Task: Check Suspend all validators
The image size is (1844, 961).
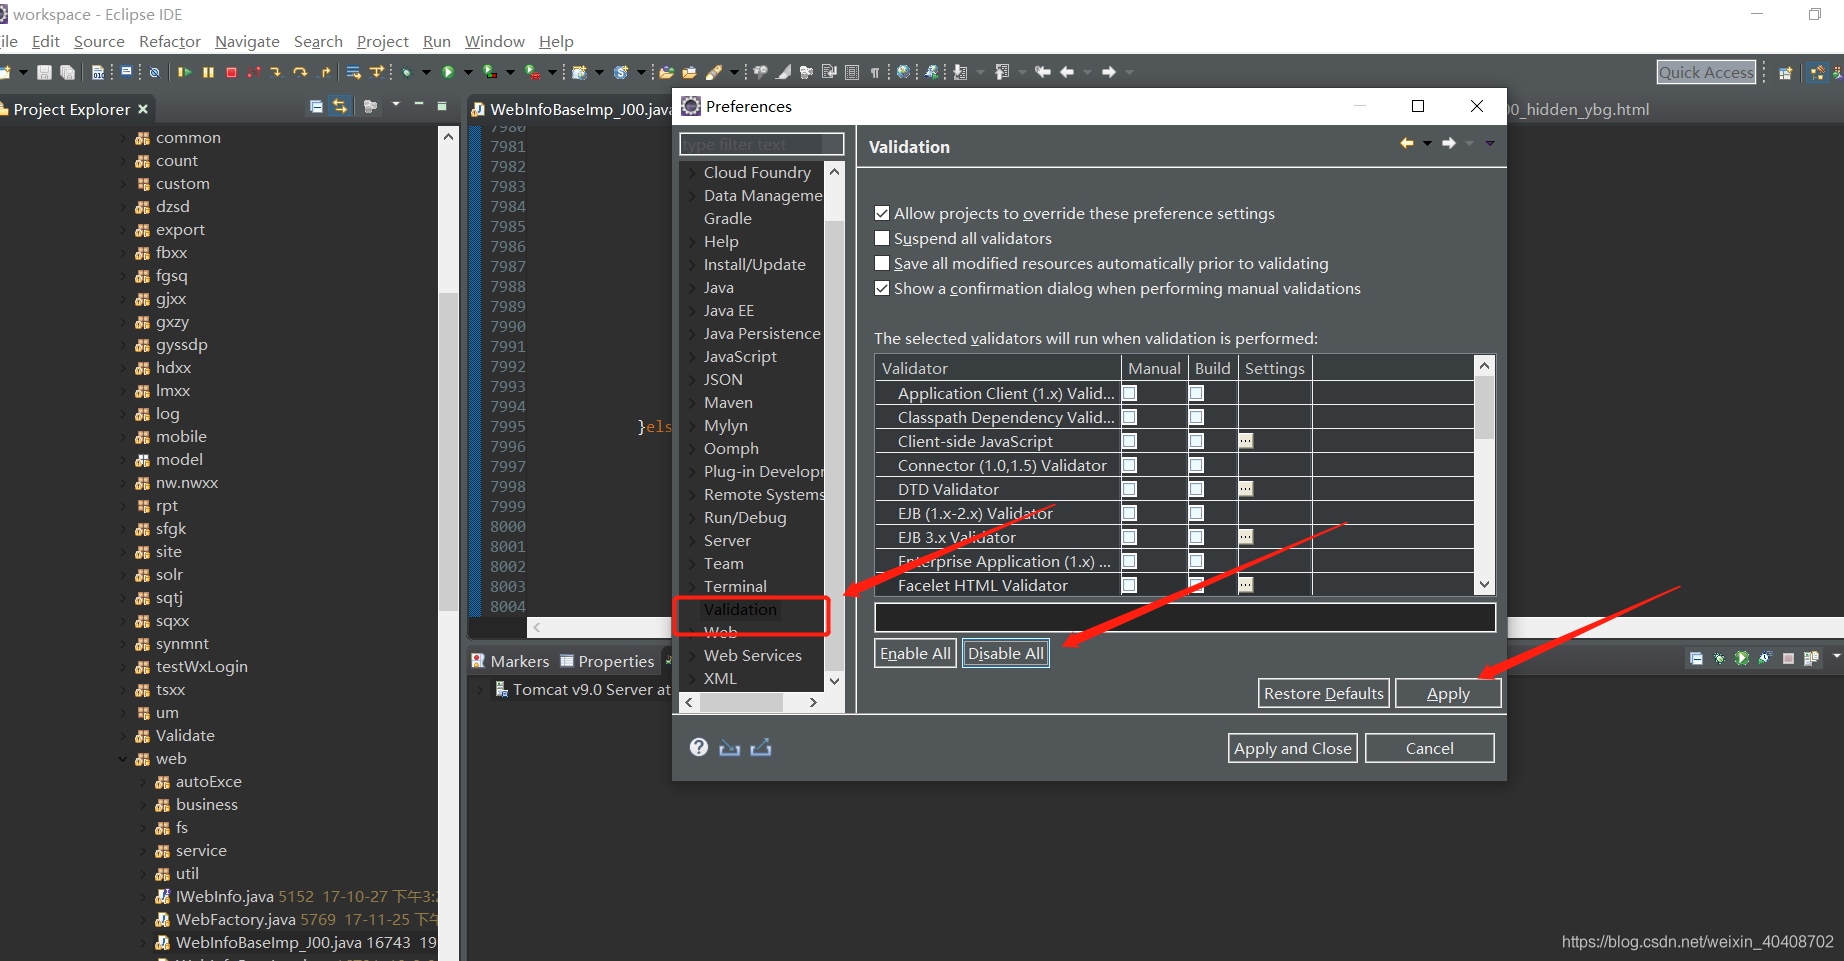Action: point(882,238)
